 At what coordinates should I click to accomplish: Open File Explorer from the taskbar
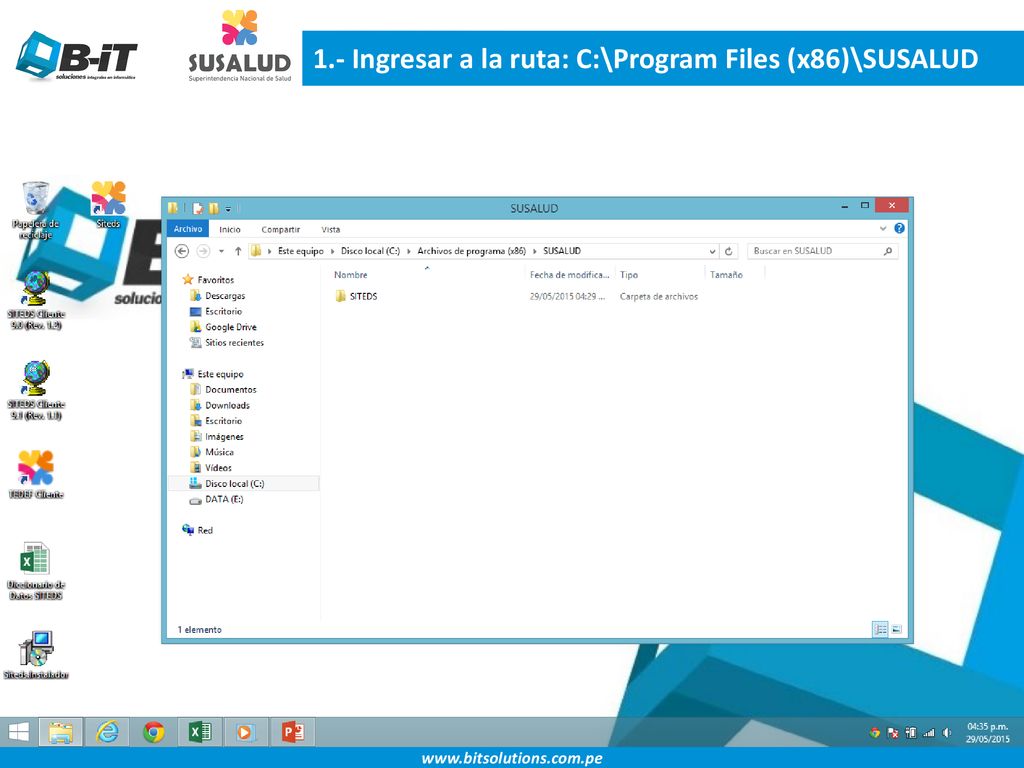[x=61, y=732]
